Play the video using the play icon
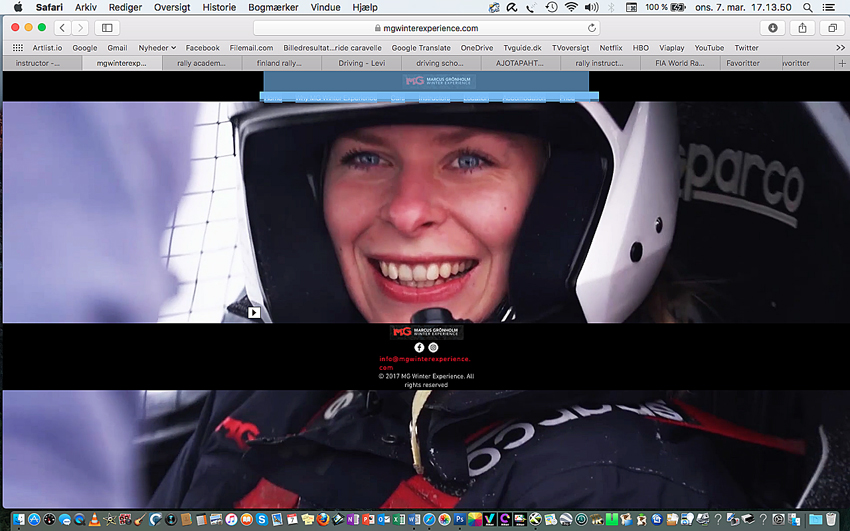 pos(254,312)
